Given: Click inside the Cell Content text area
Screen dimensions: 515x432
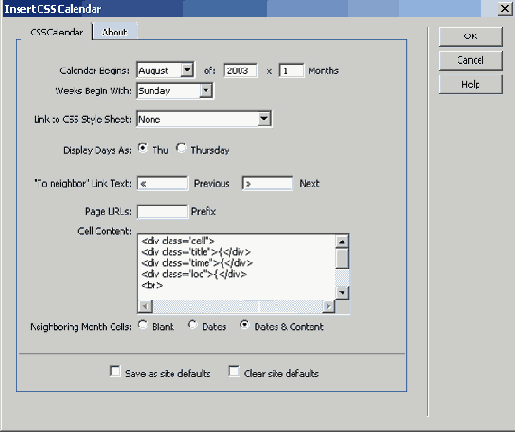Looking at the screenshot, I should point(236,267).
